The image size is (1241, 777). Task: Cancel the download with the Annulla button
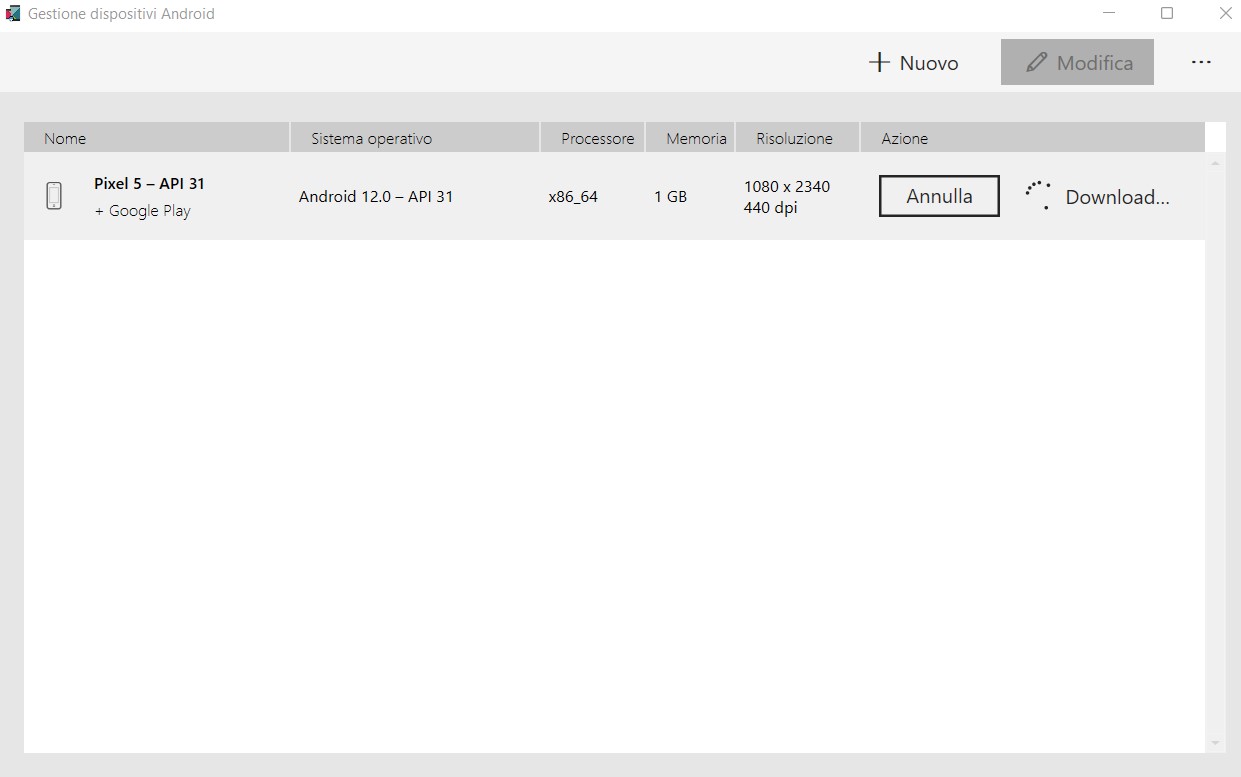click(939, 196)
